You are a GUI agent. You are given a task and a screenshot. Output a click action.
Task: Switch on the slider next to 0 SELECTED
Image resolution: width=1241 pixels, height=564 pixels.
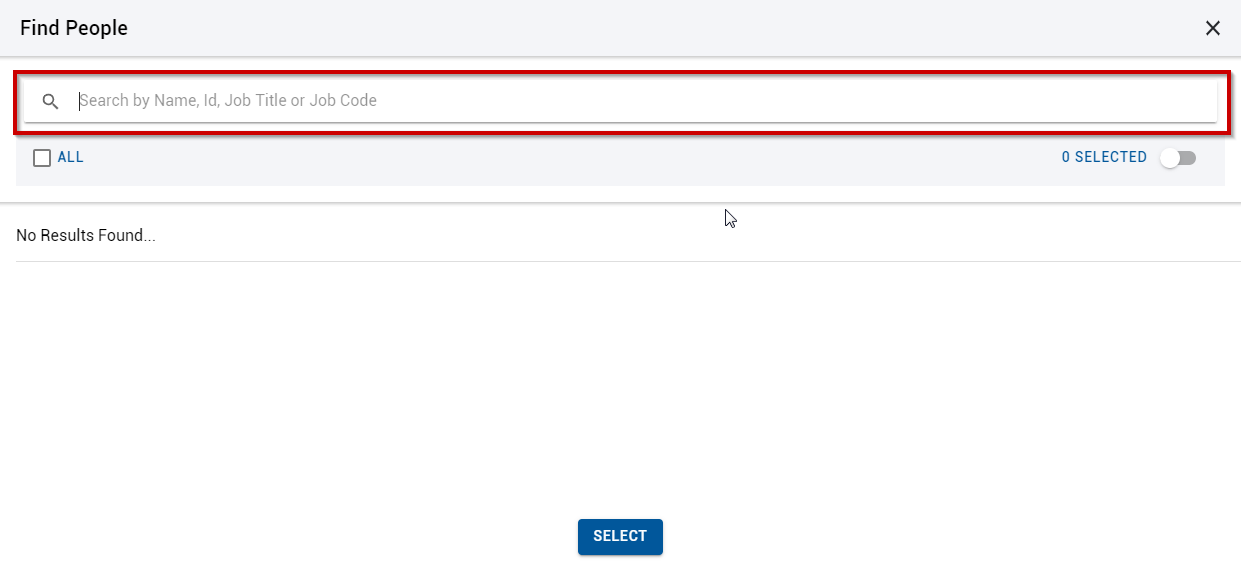click(x=1178, y=158)
